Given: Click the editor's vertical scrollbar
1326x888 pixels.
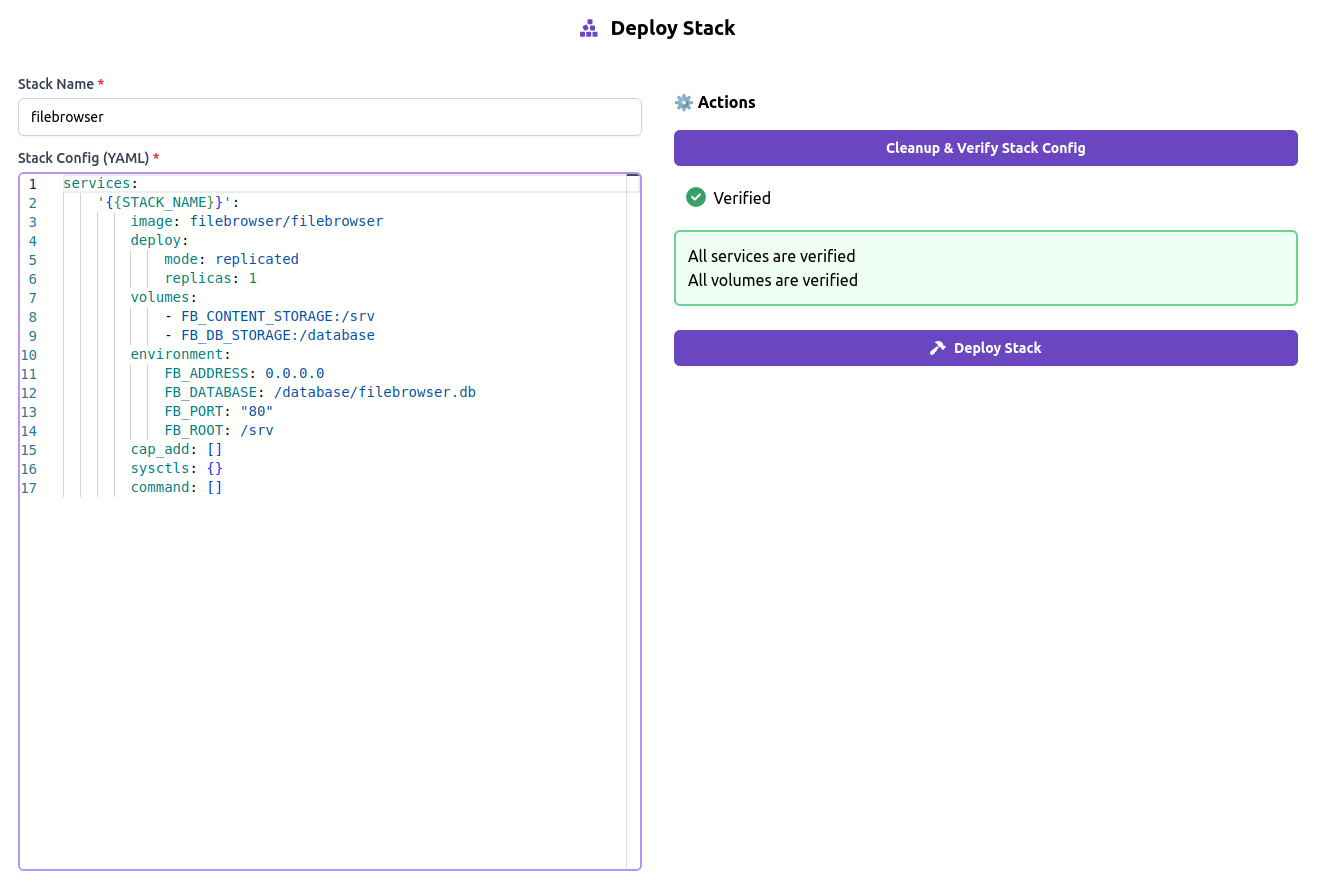Looking at the screenshot, I should [633, 521].
